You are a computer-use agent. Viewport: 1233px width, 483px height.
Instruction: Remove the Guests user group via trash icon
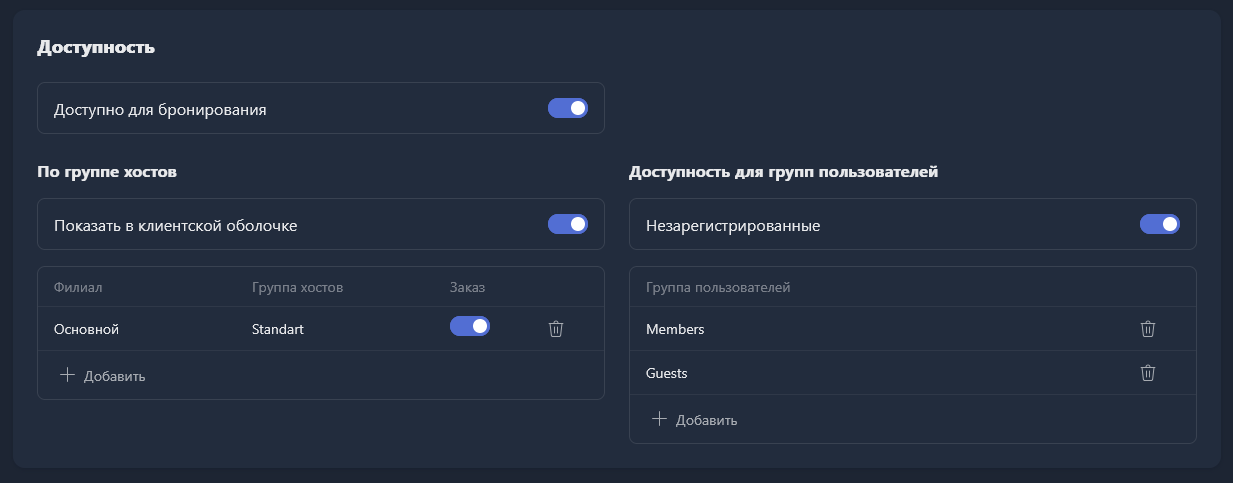[1148, 372]
